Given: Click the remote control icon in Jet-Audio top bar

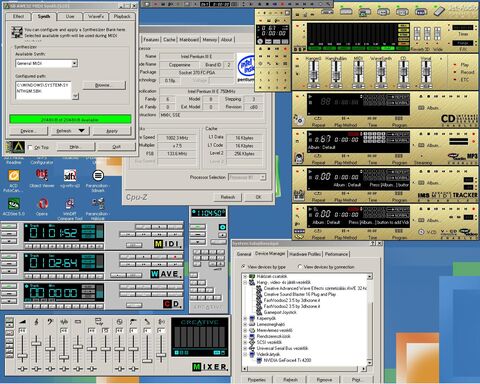Looking at the screenshot, I should 440,11.
